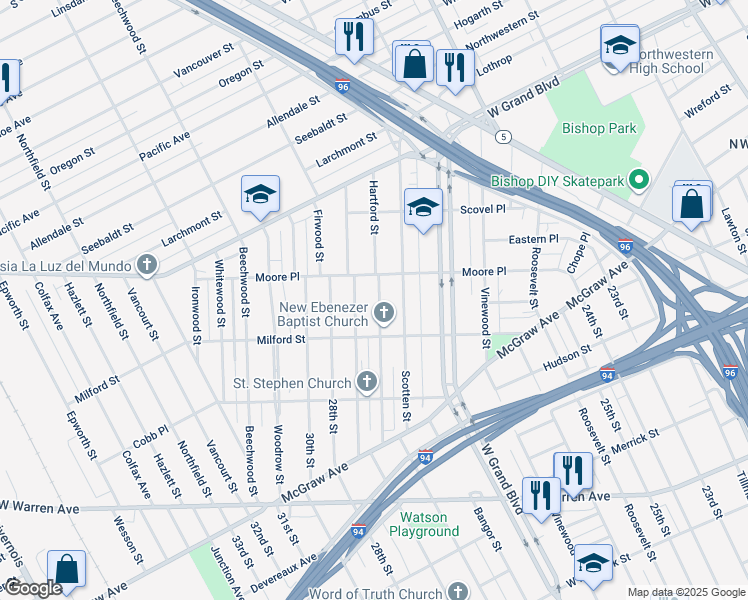Click the Hartford St label
748x600 pixels.
click(x=374, y=207)
